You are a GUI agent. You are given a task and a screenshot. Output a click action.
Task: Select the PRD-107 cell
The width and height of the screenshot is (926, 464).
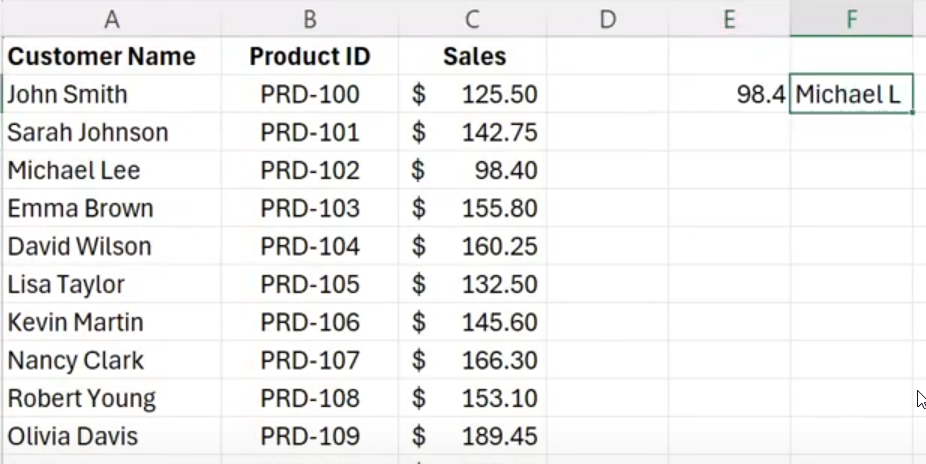click(x=309, y=361)
